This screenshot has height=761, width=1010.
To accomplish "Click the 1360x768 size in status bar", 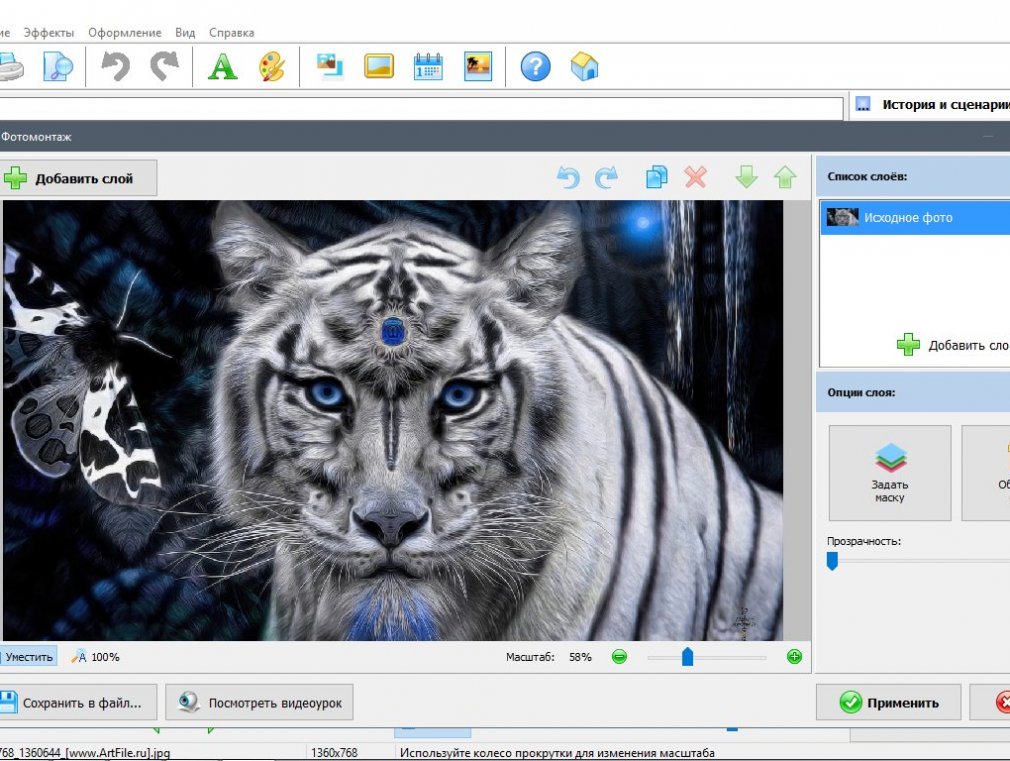I will [334, 752].
